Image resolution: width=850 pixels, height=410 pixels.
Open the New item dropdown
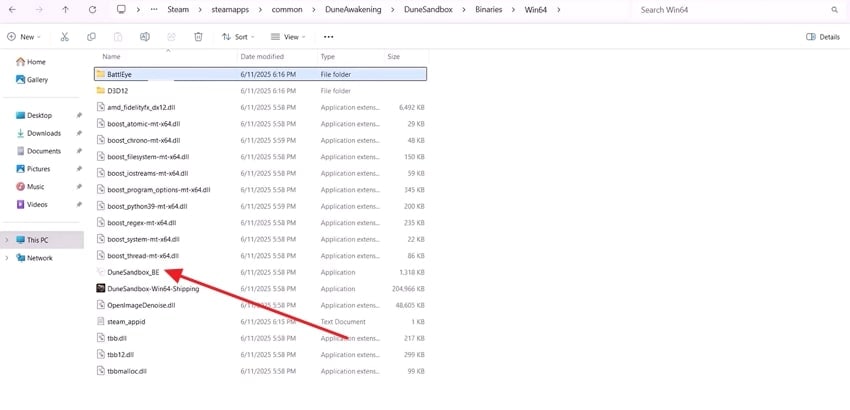coord(24,37)
